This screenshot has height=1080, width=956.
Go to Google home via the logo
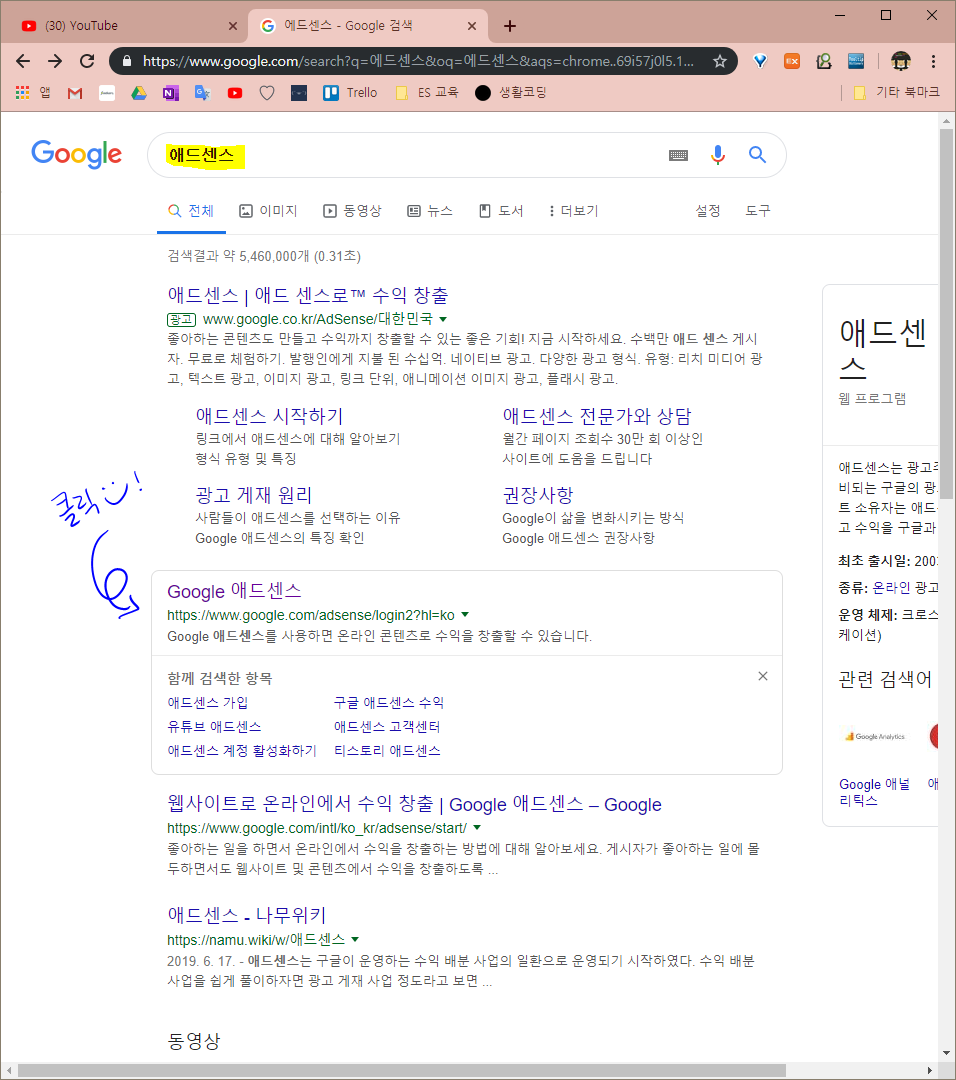point(76,154)
